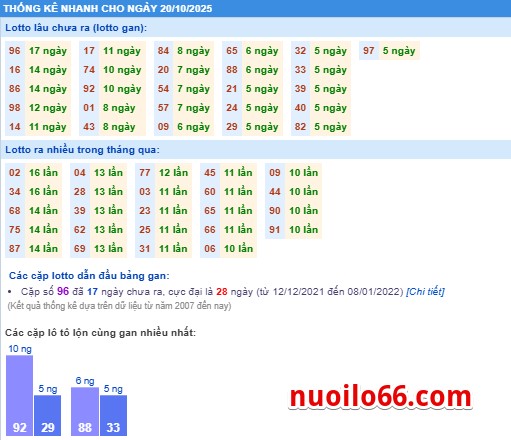Select the '14 lần' cell beside number 68
511x440 pixels.
[x=44, y=211]
